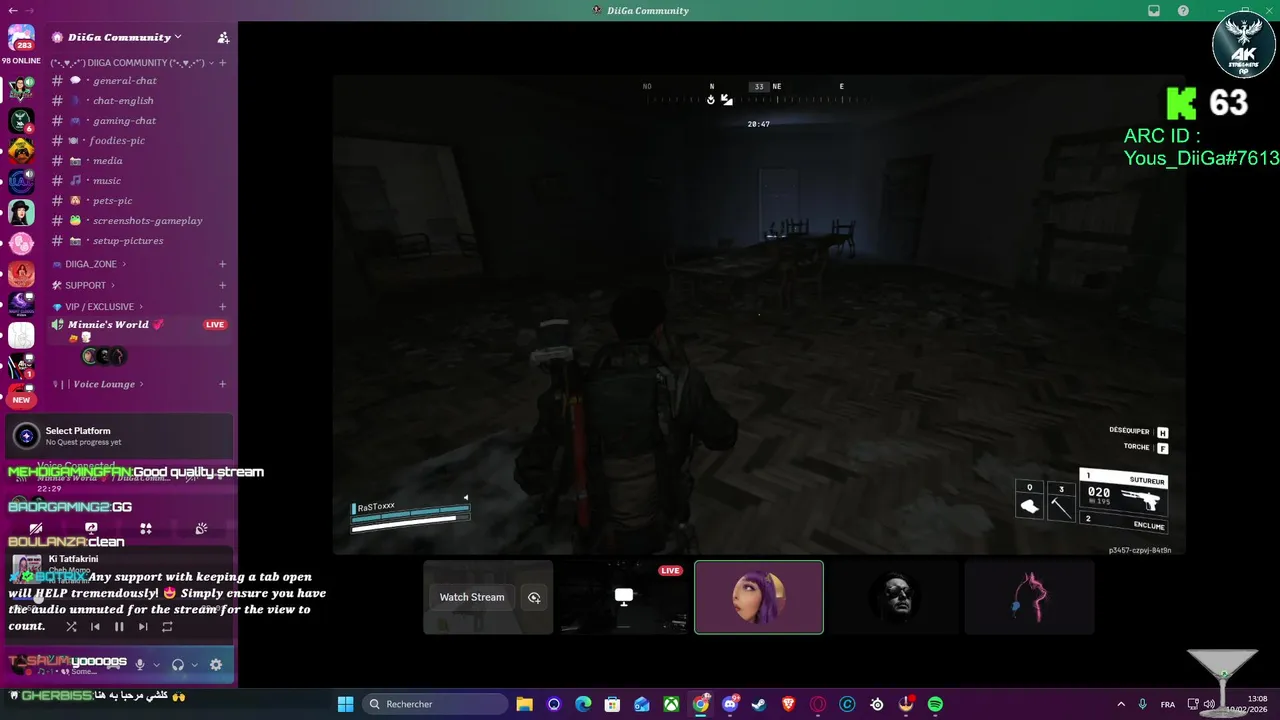This screenshot has height=720, width=1280.
Task: Skip to next track in Spotify player
Action: pyautogui.click(x=143, y=627)
